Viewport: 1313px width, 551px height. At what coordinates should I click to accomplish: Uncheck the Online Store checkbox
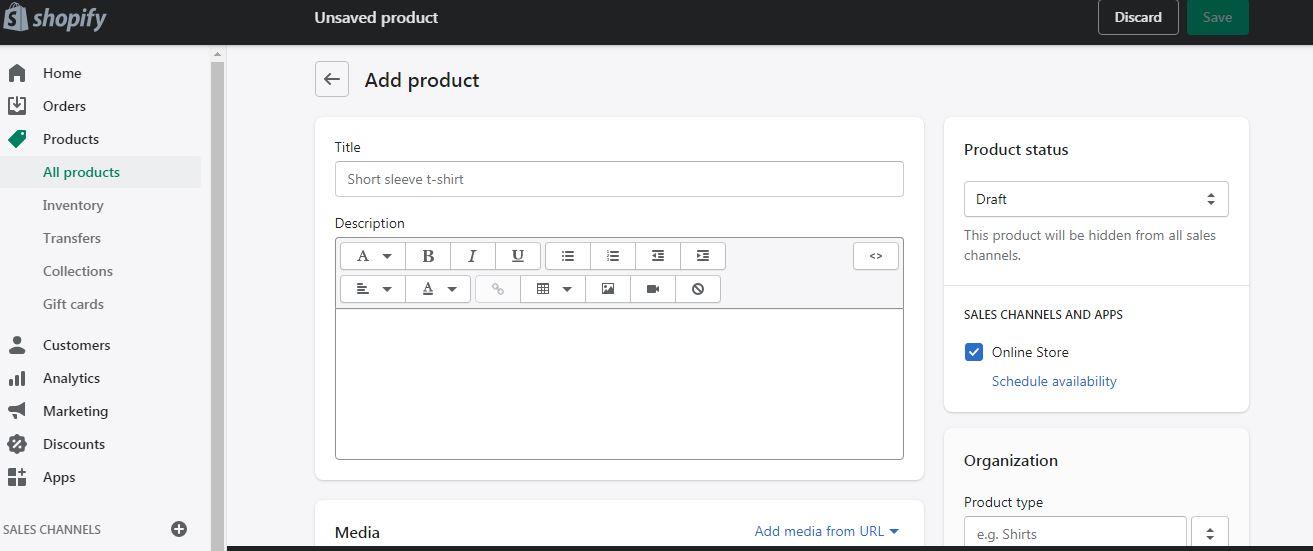coord(974,352)
